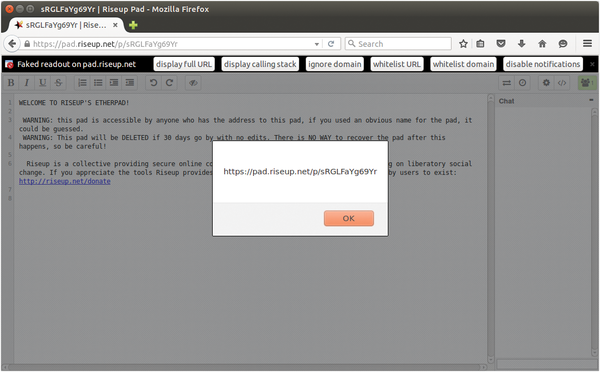Bookmark this page with star icon

463,44
